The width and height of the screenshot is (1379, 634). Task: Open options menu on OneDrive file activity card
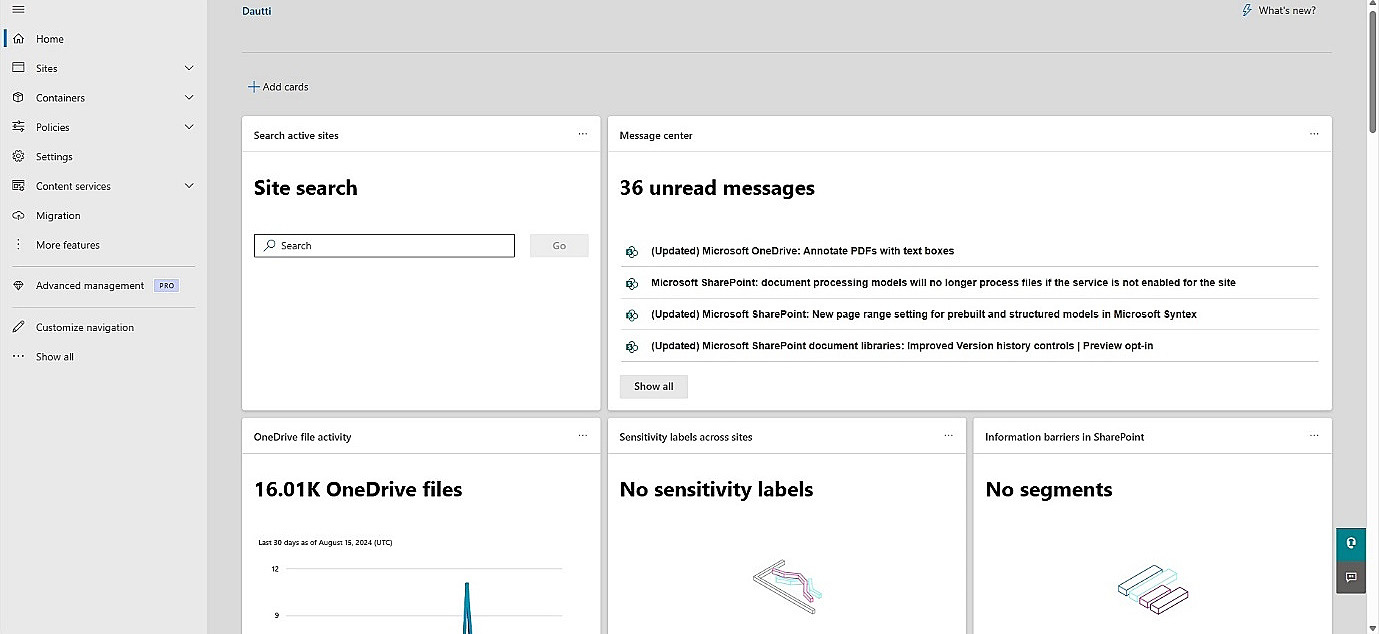pyautogui.click(x=583, y=436)
